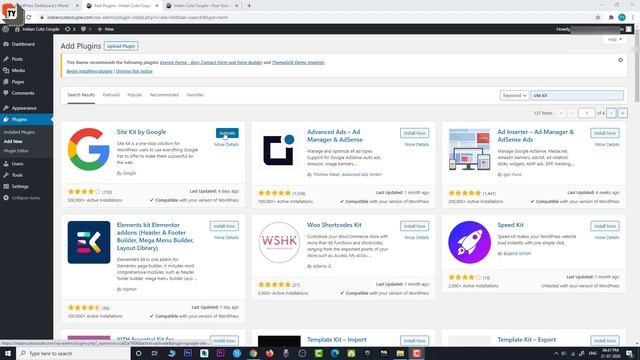Open Cortana circle on the taskbar
This screenshot has height=360, width=640.
pos(138,353)
